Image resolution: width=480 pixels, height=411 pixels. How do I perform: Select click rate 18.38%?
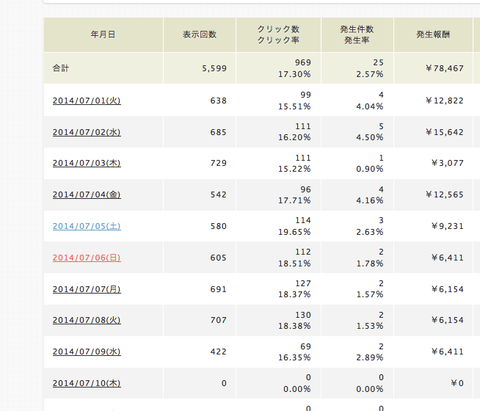click(295, 326)
